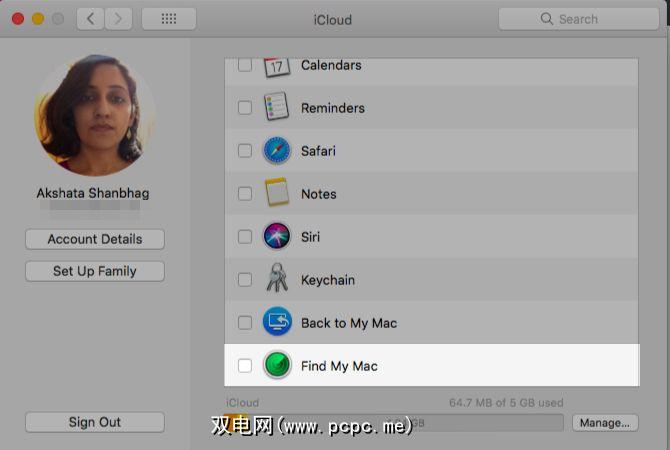
Task: Click the Notes label
Action: [319, 194]
